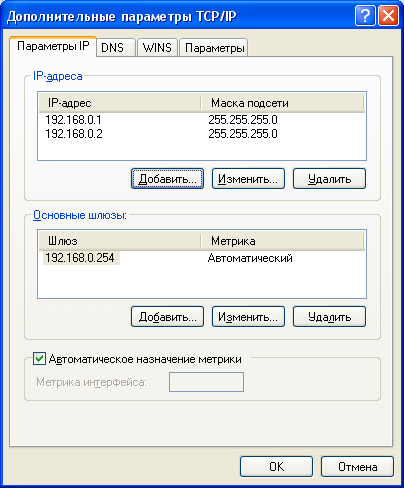Screen dimensions: 404x488
Task: Select IP address 192.168.0.2 row
Action: point(202,134)
